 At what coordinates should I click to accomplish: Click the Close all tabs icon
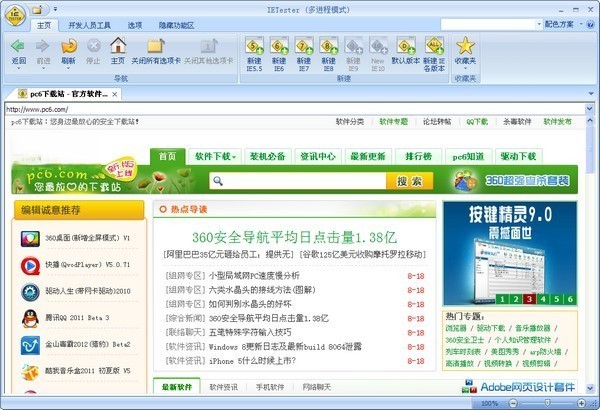coord(156,46)
